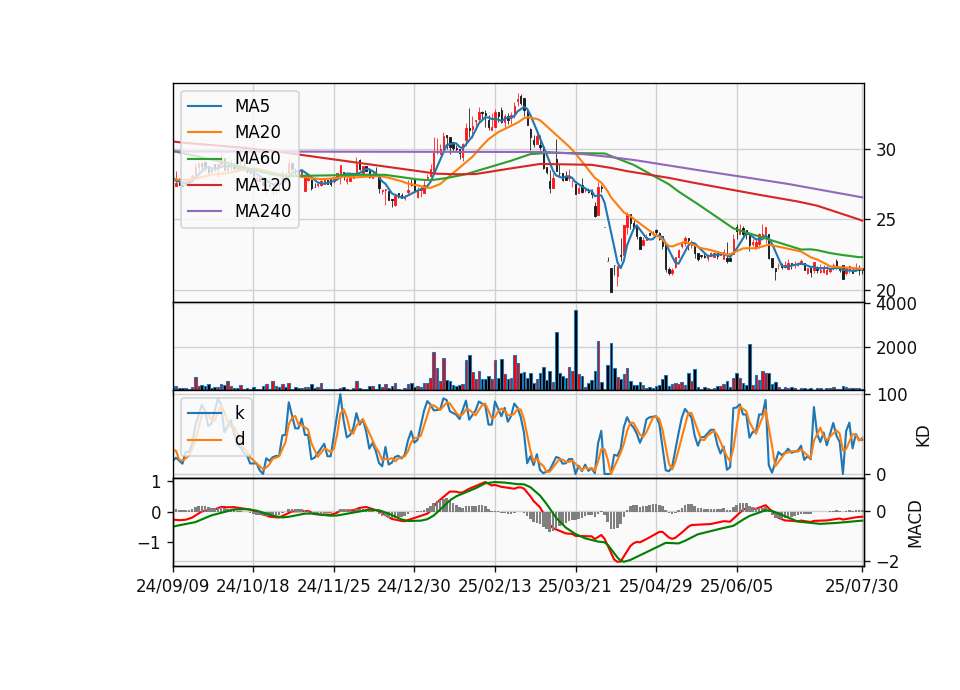Click the 25/04/29 date tick label
This screenshot has height=690, width=960.
pos(656,586)
